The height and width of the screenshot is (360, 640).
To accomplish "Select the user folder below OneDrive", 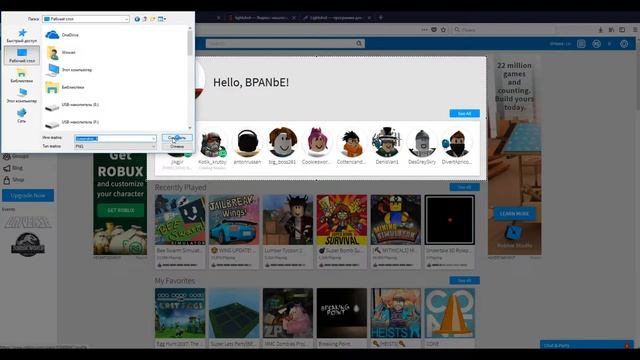I will (60, 52).
